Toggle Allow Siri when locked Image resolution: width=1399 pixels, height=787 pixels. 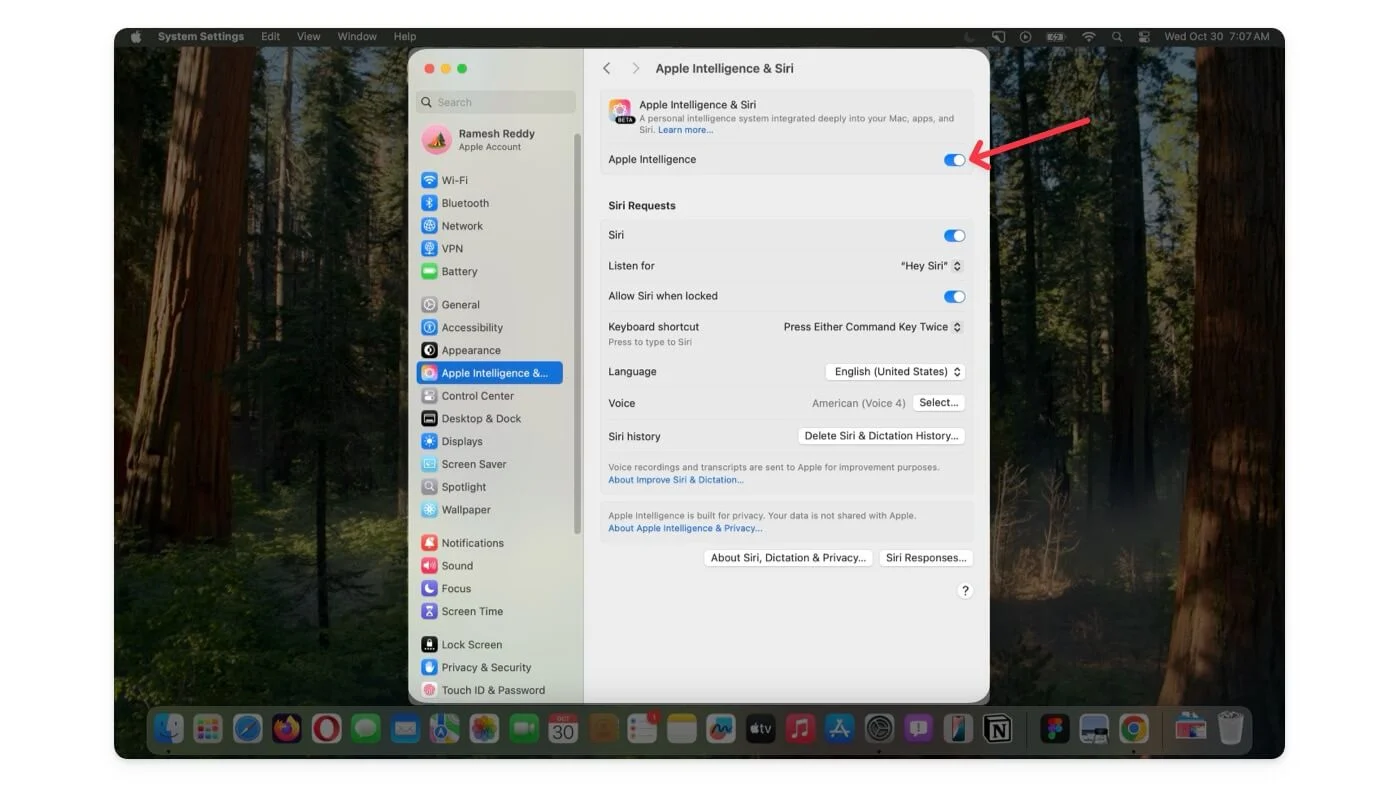pos(955,296)
